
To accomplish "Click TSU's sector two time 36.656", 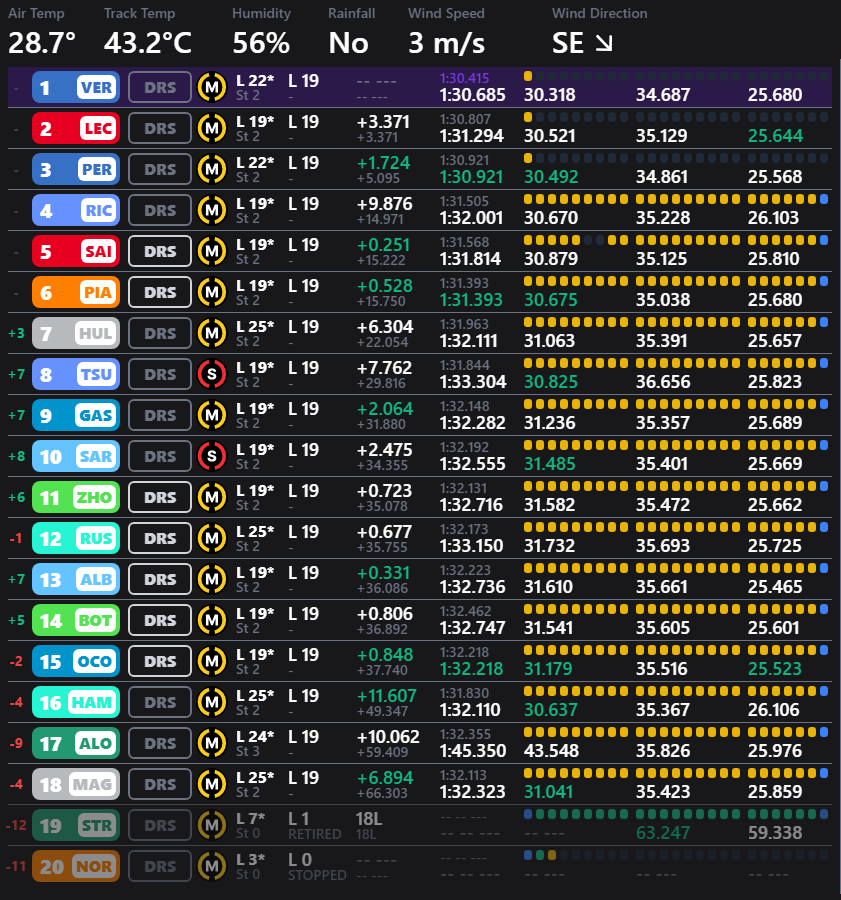I will pyautogui.click(x=663, y=382).
